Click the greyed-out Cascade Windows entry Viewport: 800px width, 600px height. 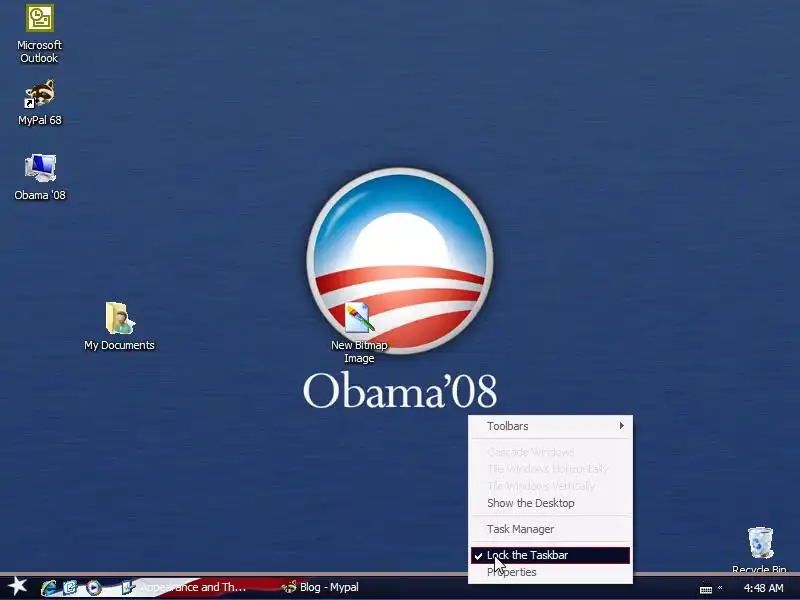click(551, 452)
